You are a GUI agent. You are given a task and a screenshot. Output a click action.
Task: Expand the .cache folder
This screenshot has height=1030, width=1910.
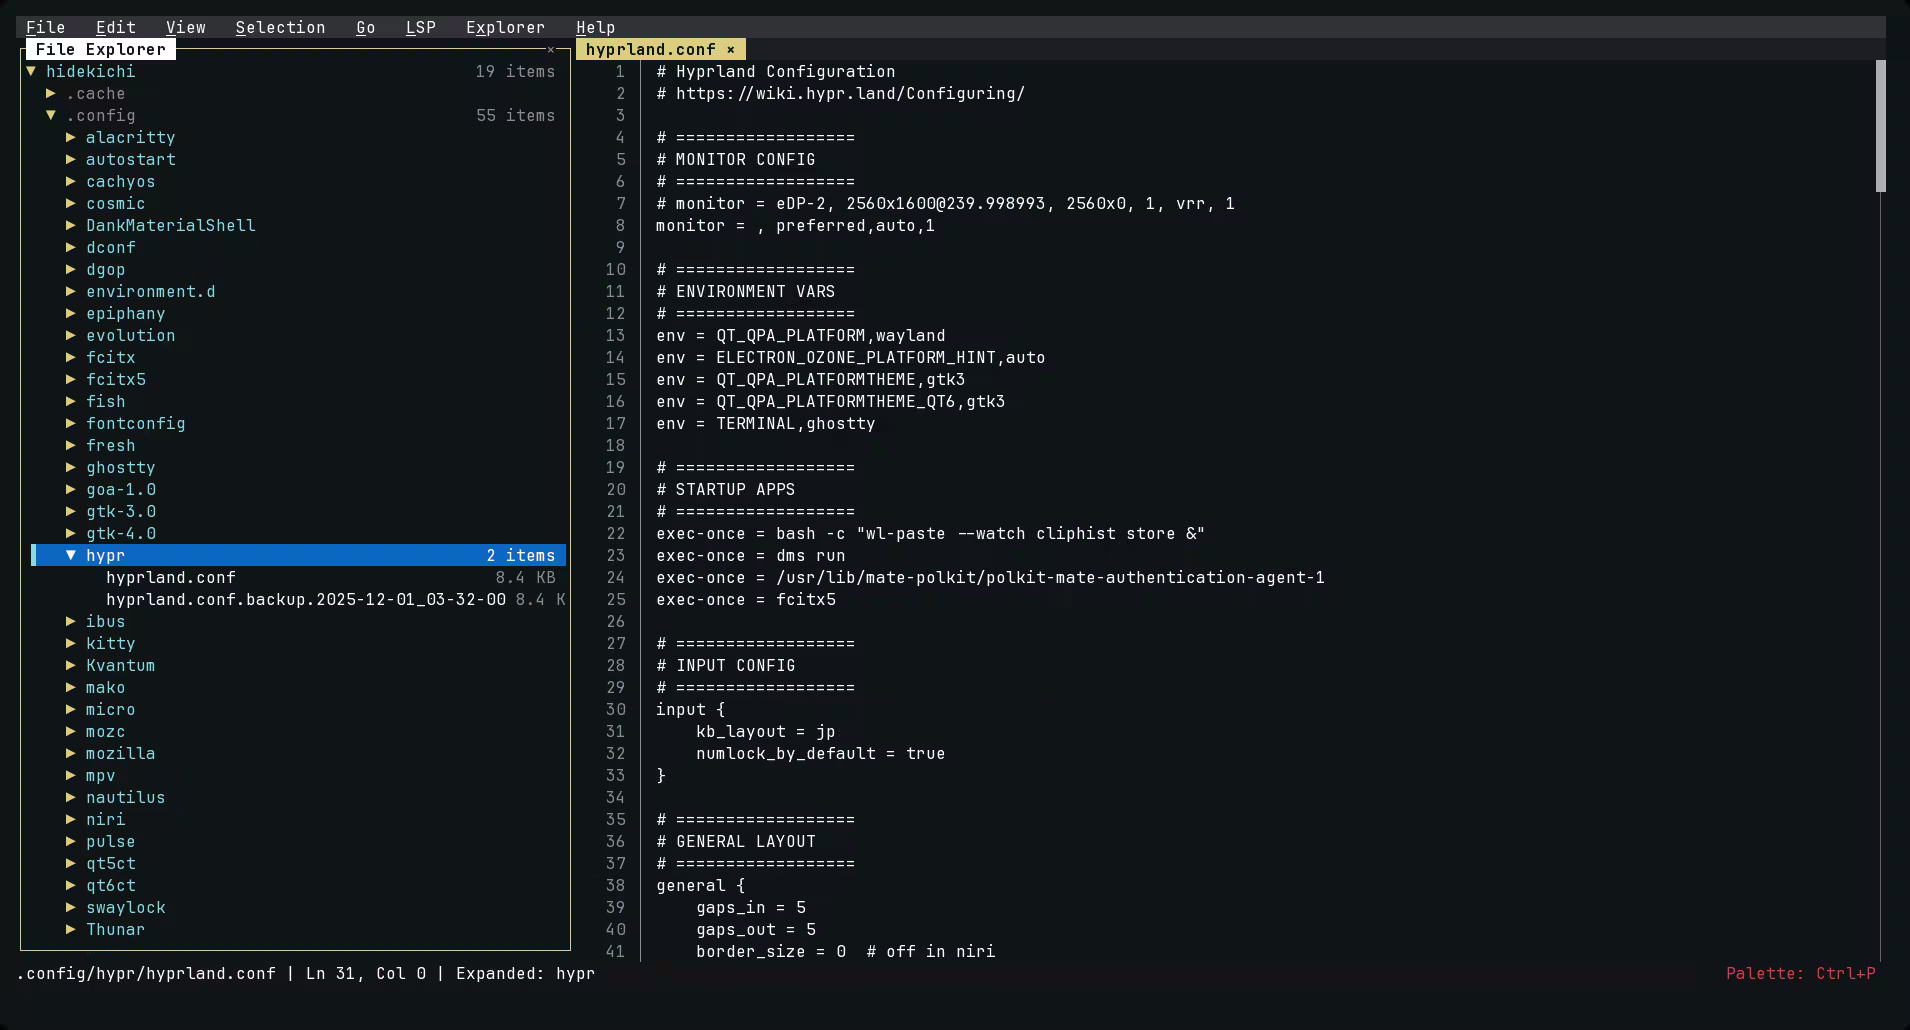(51, 93)
